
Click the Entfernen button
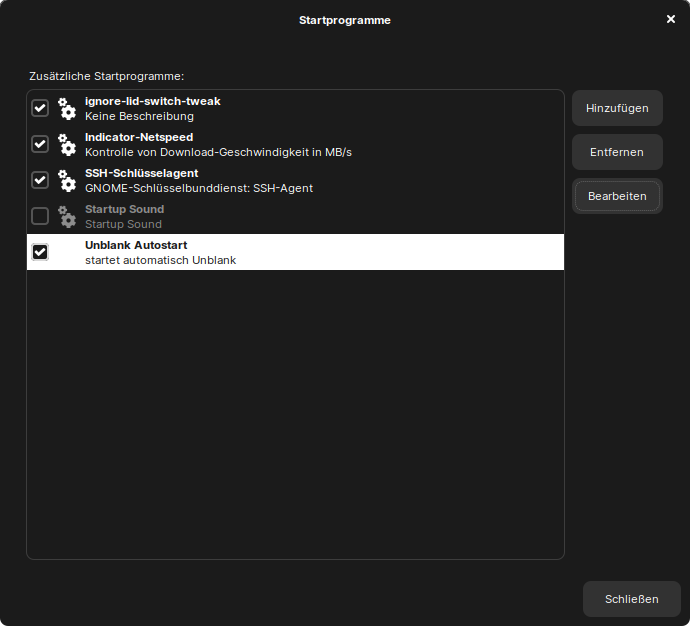click(x=617, y=152)
